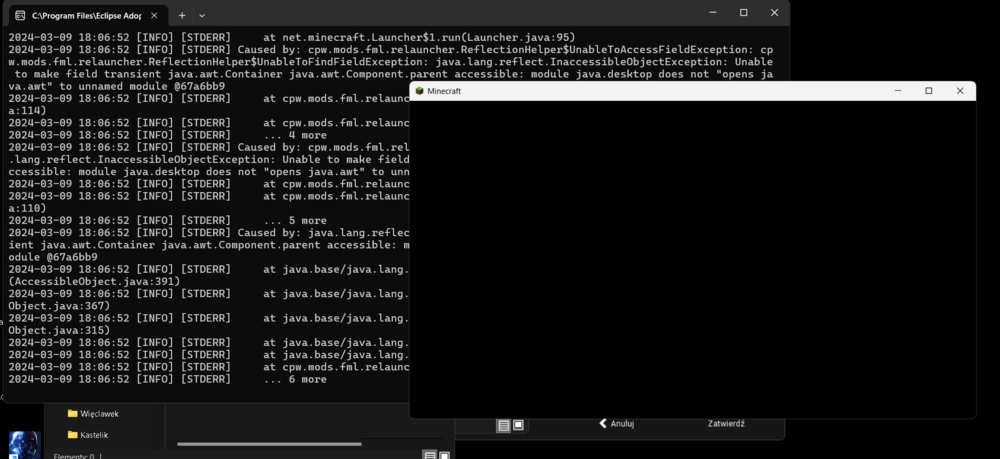Switch to large thumbnails view beside Anuluj
1000x459 pixels.
(518, 425)
